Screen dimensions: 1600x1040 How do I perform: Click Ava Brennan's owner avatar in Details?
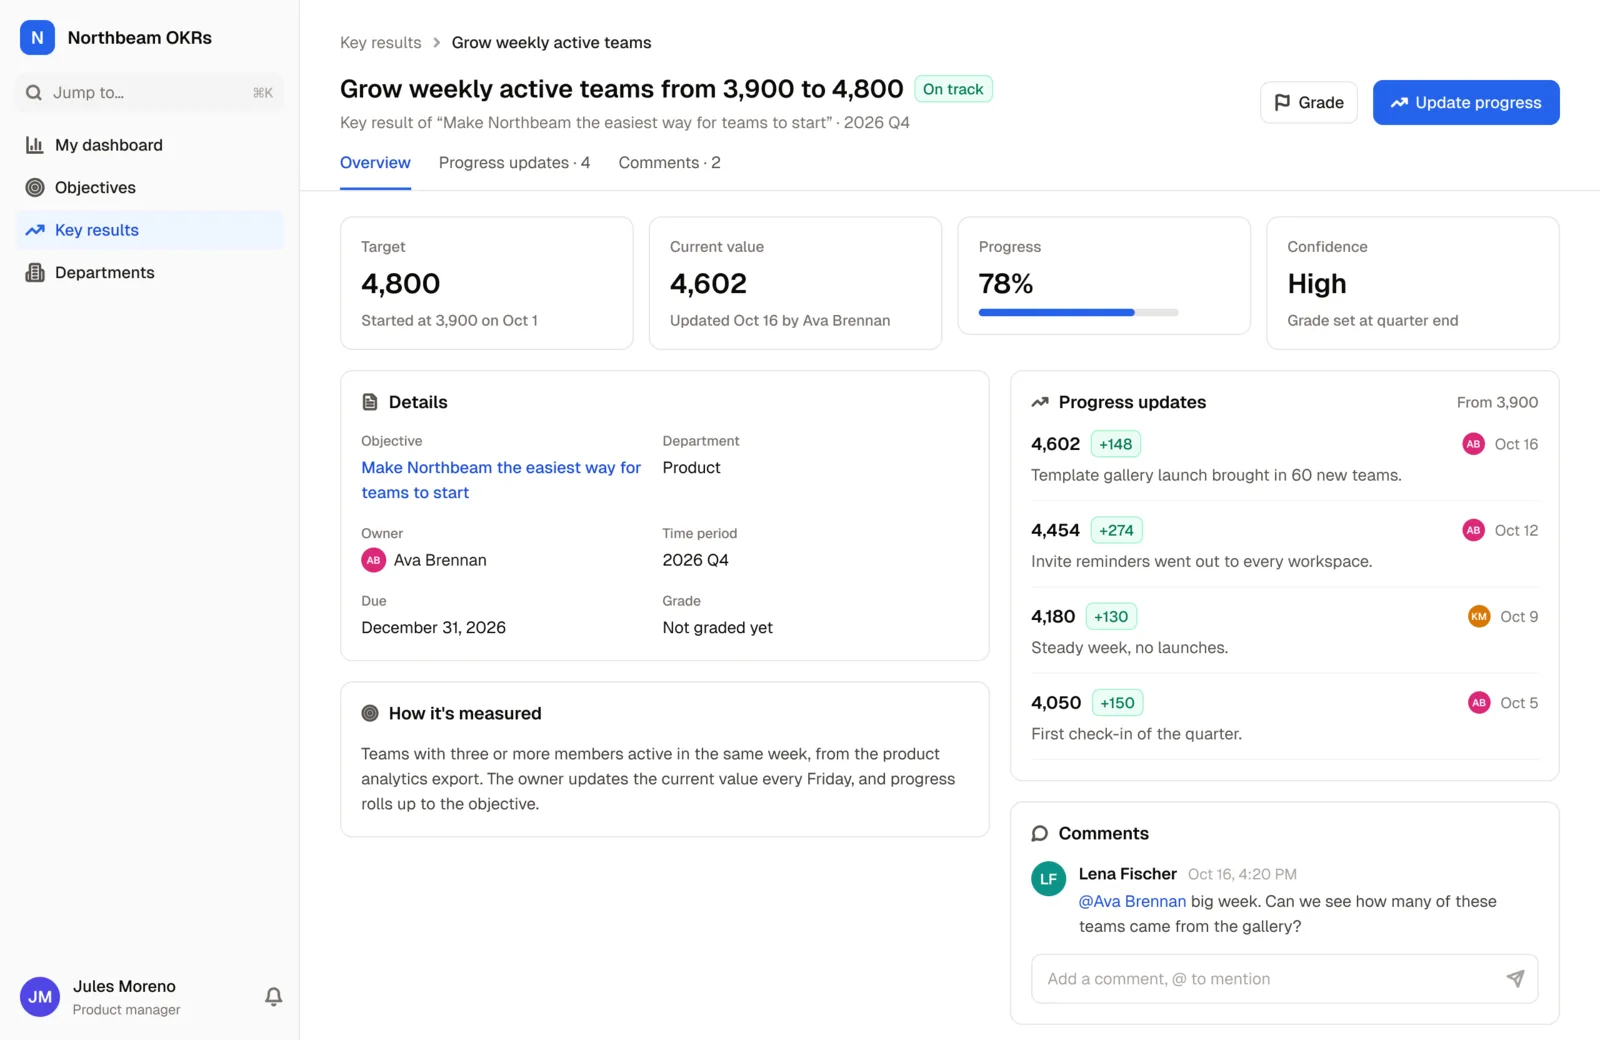coord(373,560)
